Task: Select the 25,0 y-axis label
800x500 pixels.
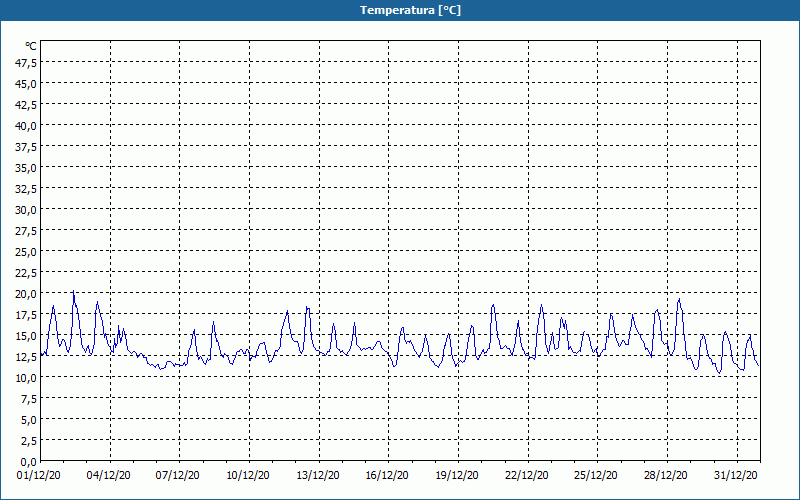Action: click(27, 252)
